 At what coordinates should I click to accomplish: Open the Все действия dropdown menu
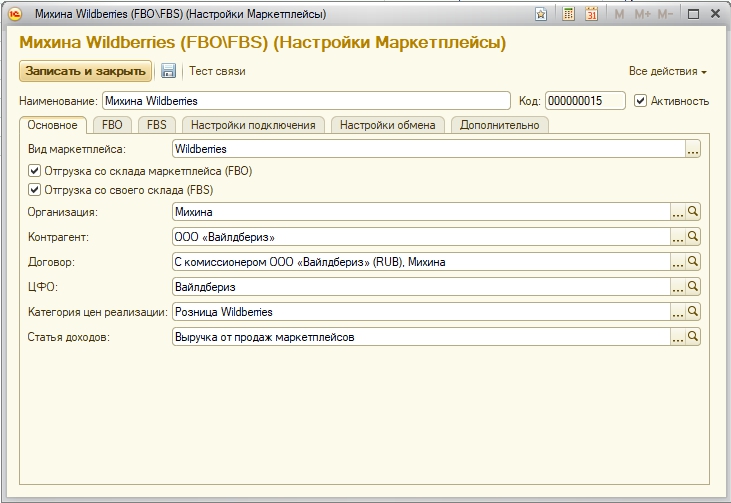pyautogui.click(x=667, y=72)
